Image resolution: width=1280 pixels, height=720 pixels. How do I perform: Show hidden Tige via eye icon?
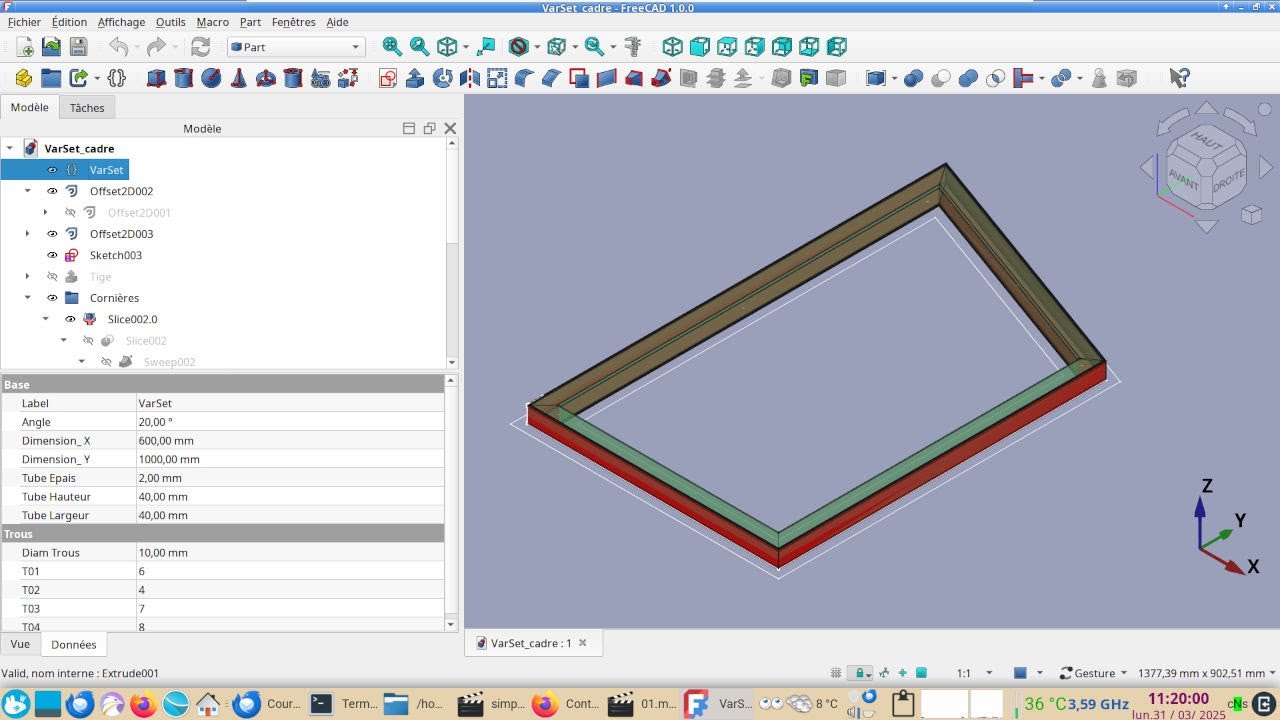[52, 277]
